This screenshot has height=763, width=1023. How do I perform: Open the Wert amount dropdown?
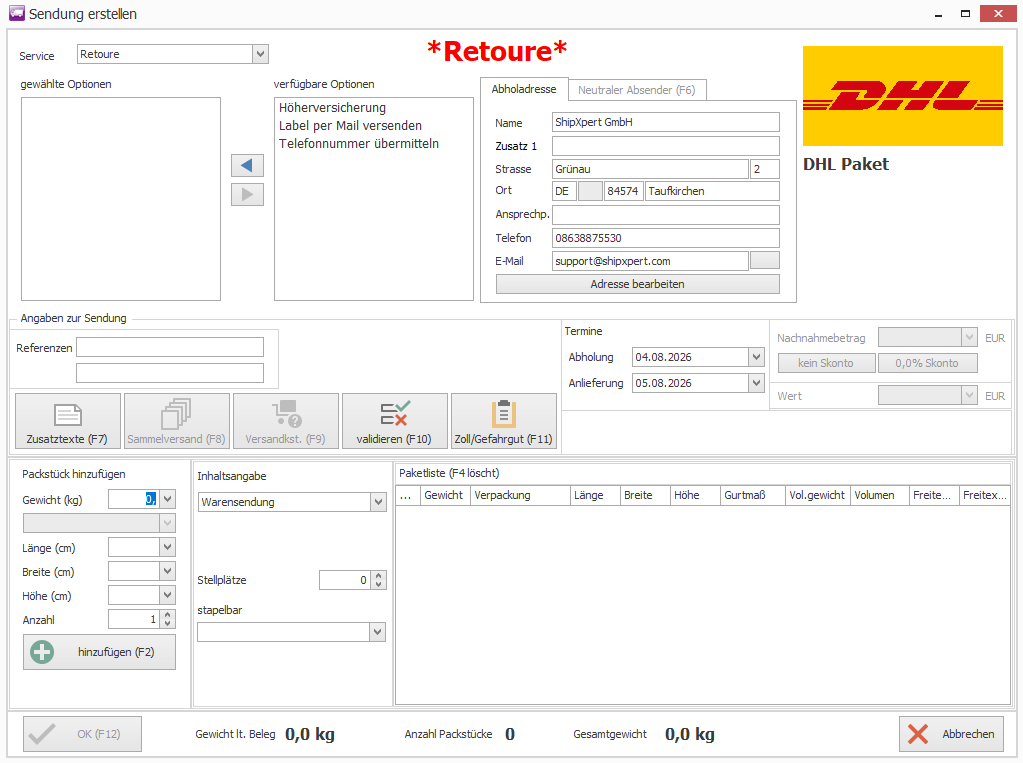click(x=970, y=395)
